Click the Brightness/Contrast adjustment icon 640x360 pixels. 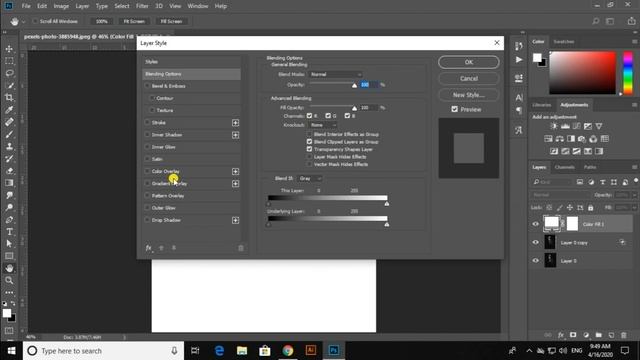coord(554,126)
